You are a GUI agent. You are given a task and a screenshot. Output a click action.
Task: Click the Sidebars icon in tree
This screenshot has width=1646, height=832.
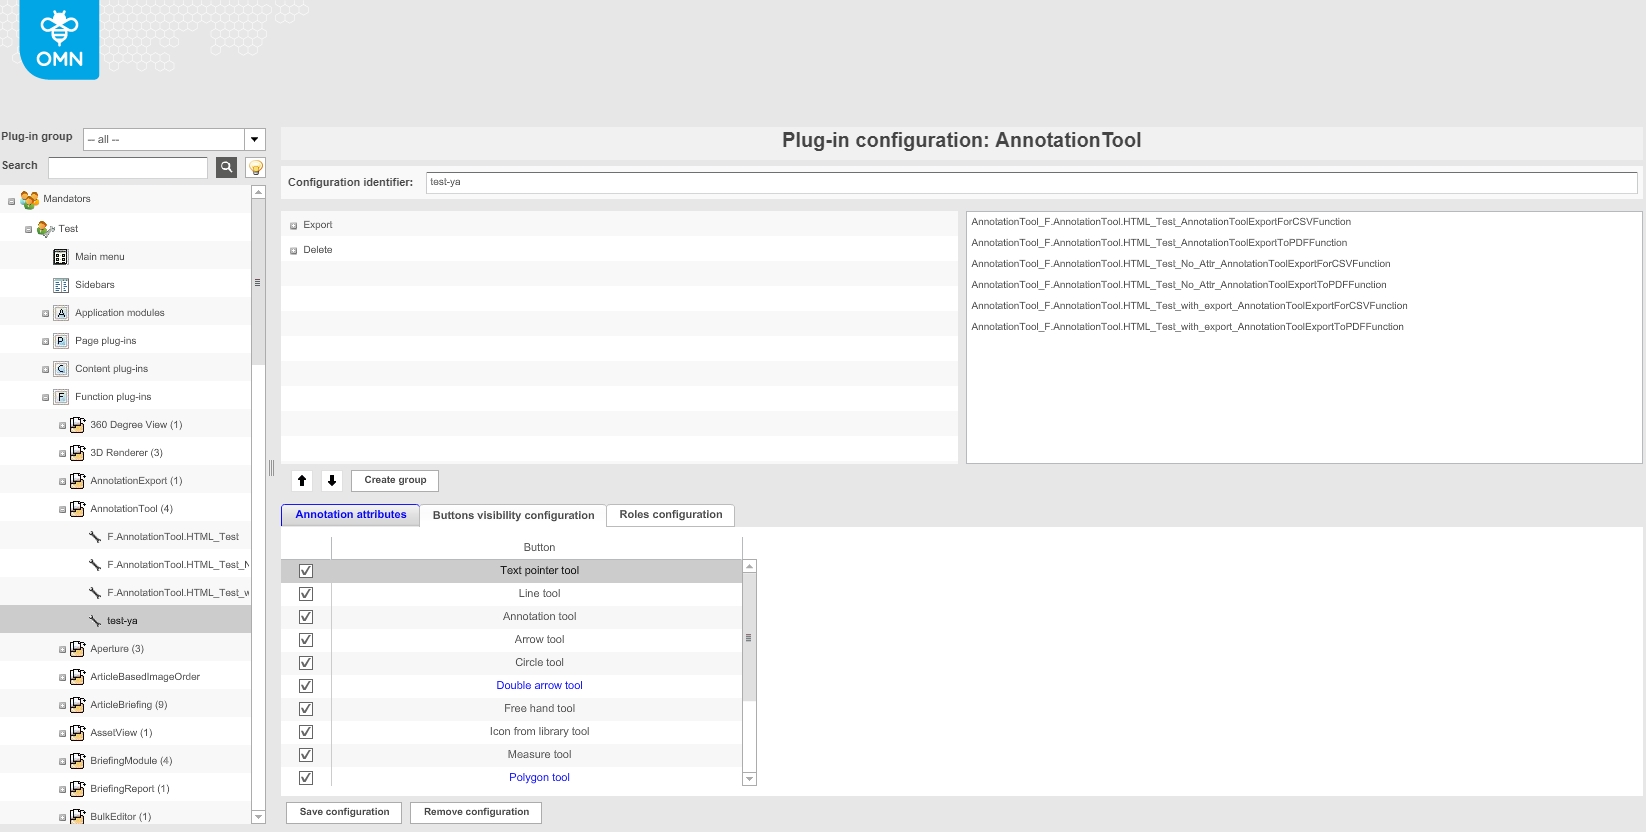(x=61, y=285)
